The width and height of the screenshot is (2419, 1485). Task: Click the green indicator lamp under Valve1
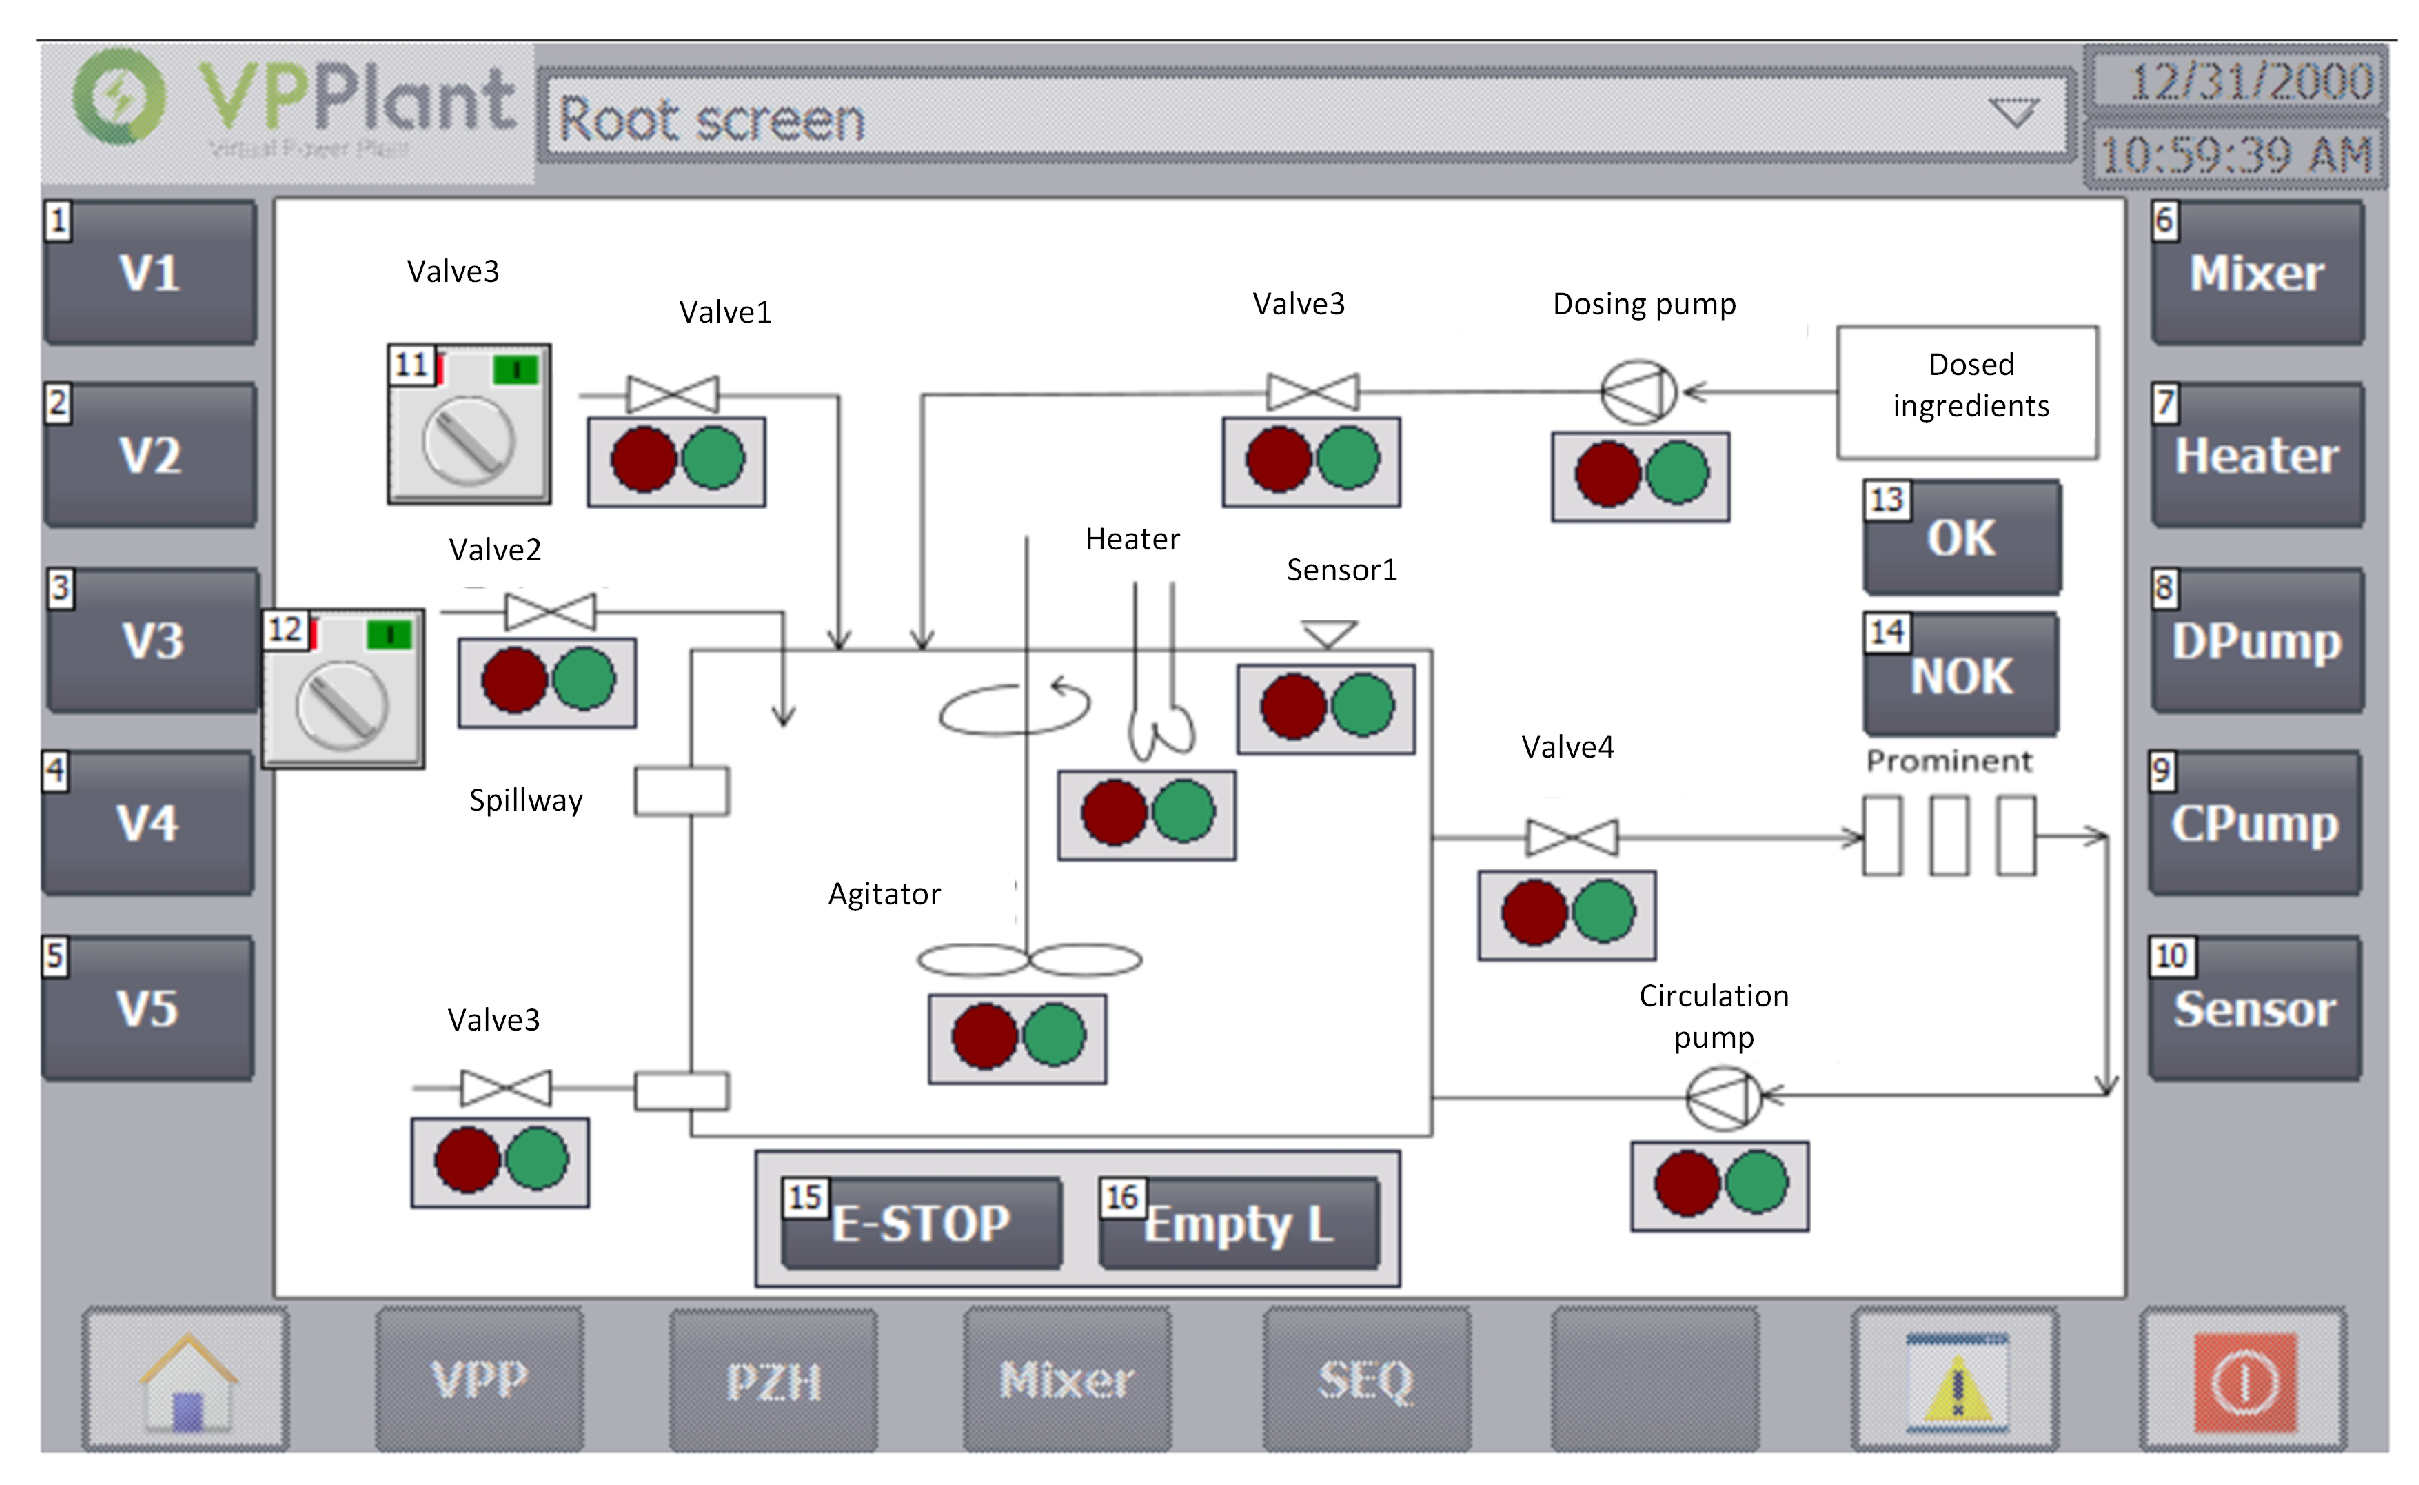(713, 459)
